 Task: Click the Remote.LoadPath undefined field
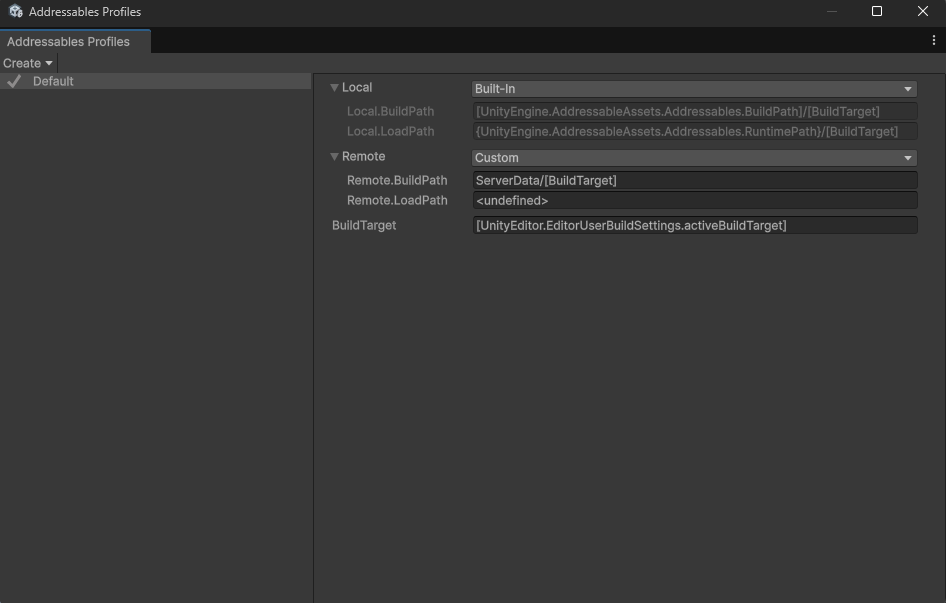694,200
